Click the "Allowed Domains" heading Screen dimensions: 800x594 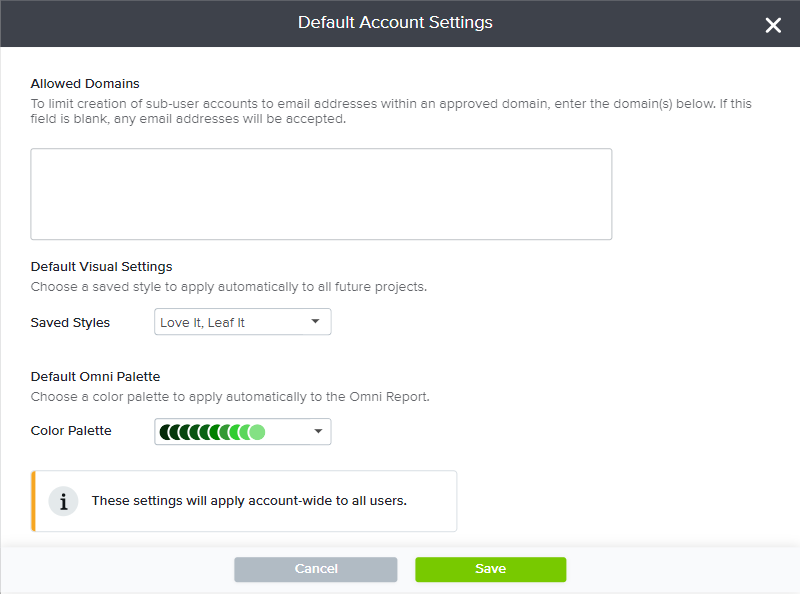pyautogui.click(x=85, y=83)
